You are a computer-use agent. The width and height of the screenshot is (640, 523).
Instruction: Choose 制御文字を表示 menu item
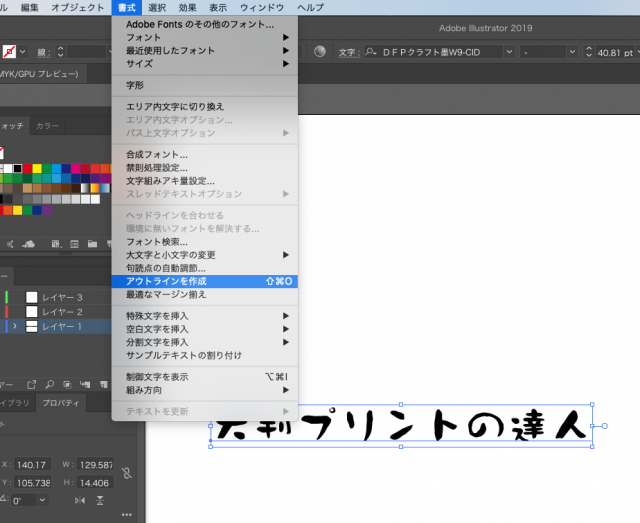tap(204, 377)
